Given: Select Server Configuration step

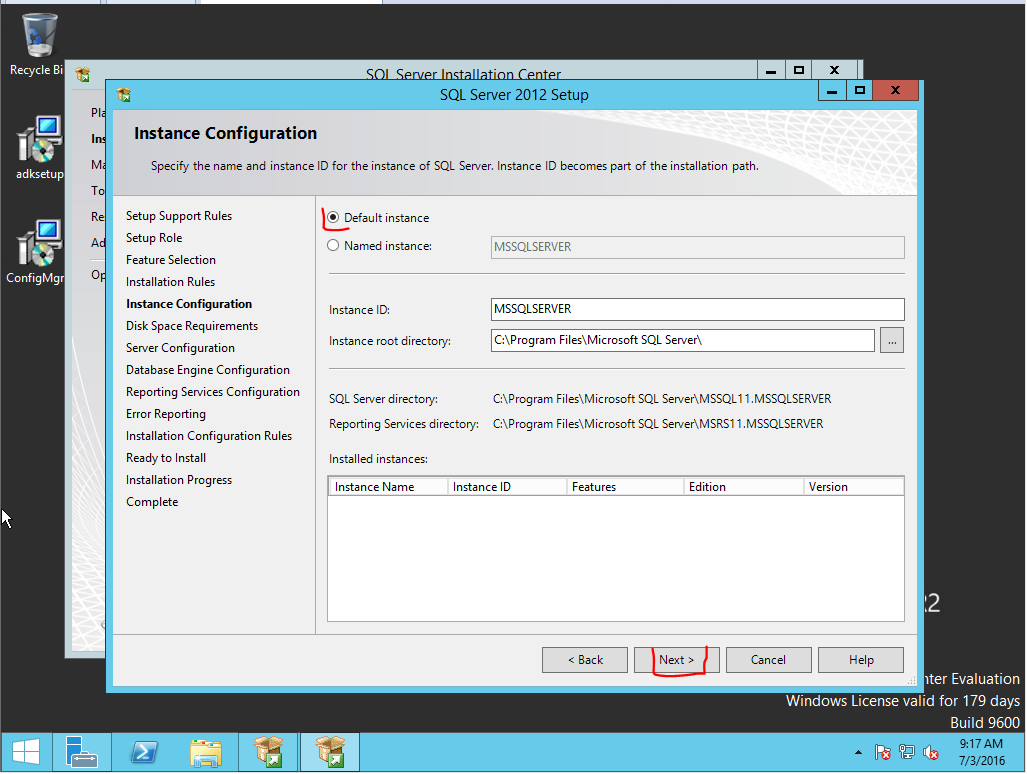Looking at the screenshot, I should (180, 348).
